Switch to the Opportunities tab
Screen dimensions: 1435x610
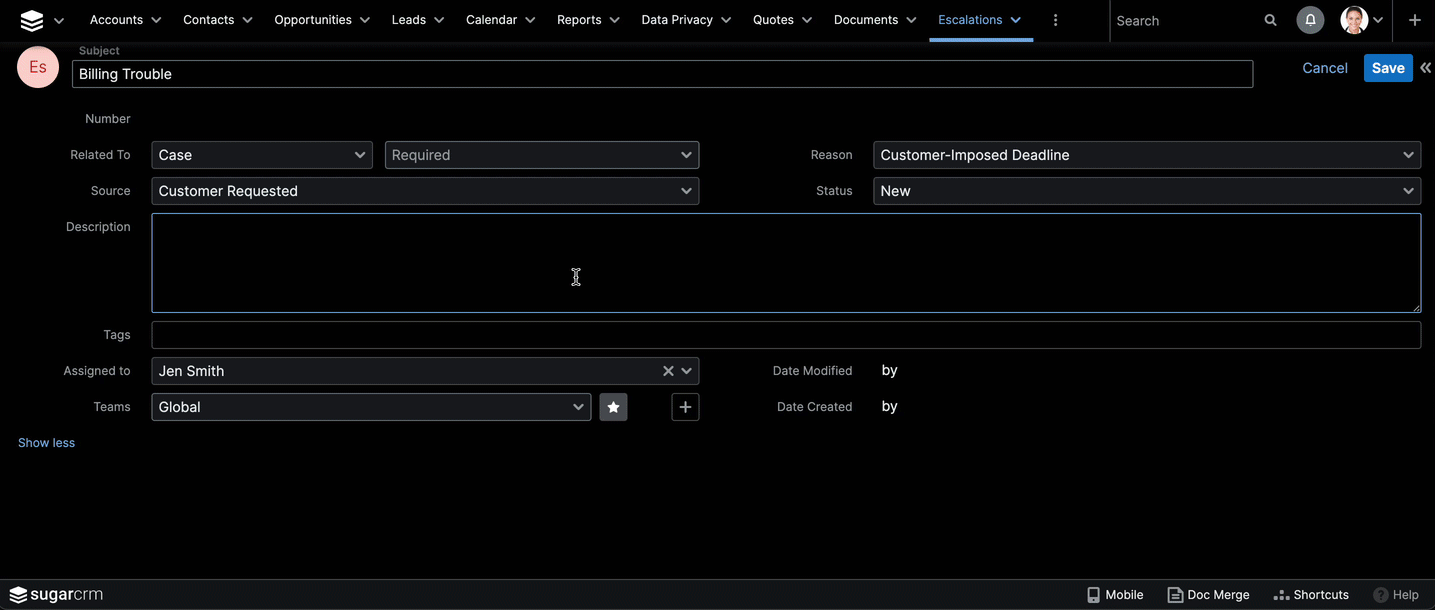[x=312, y=20]
